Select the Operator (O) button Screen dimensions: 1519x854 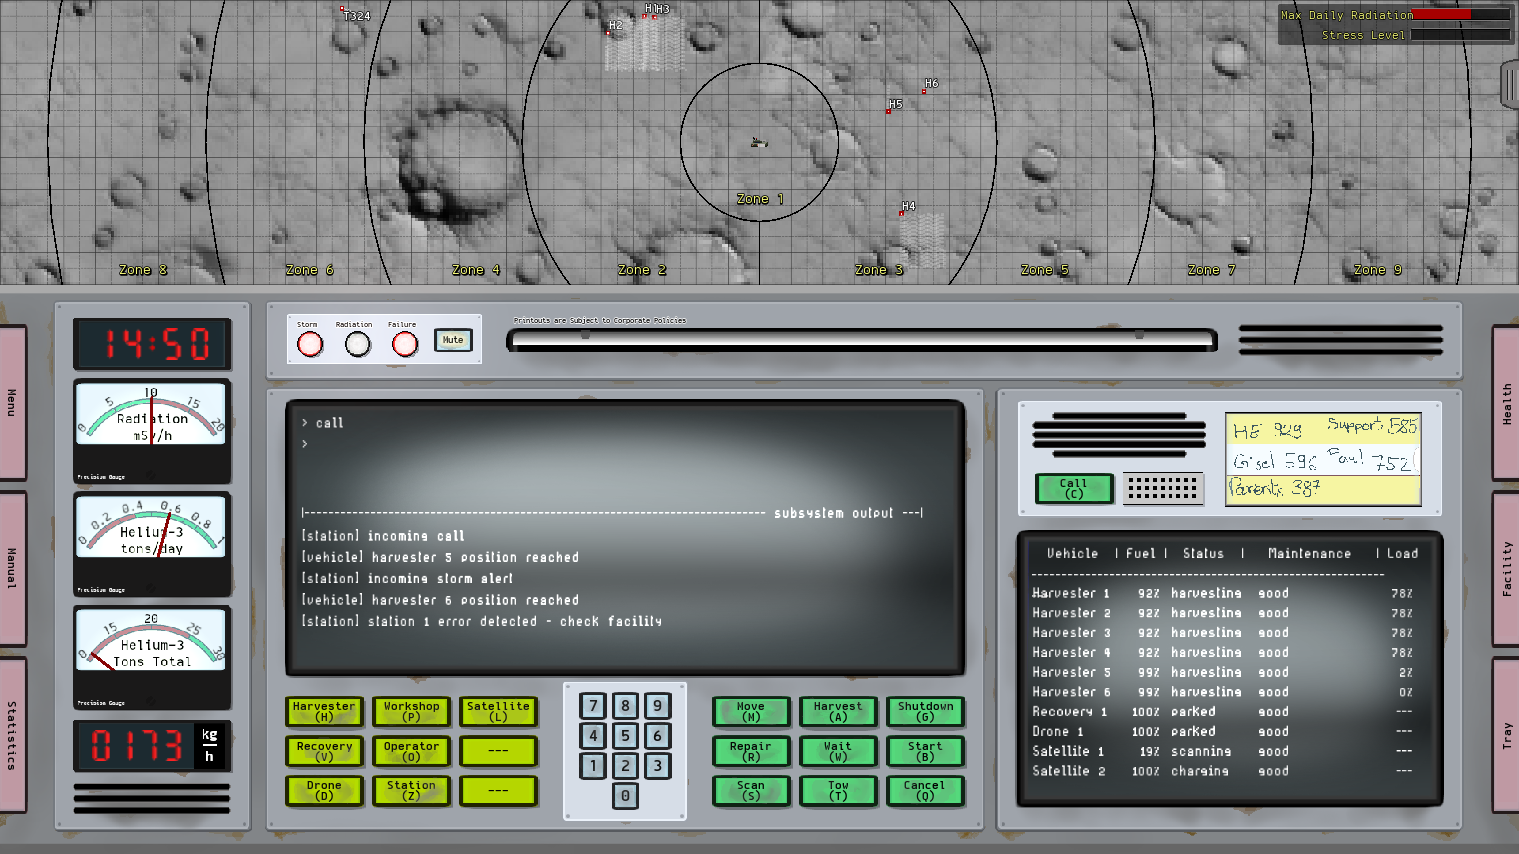[x=411, y=751]
